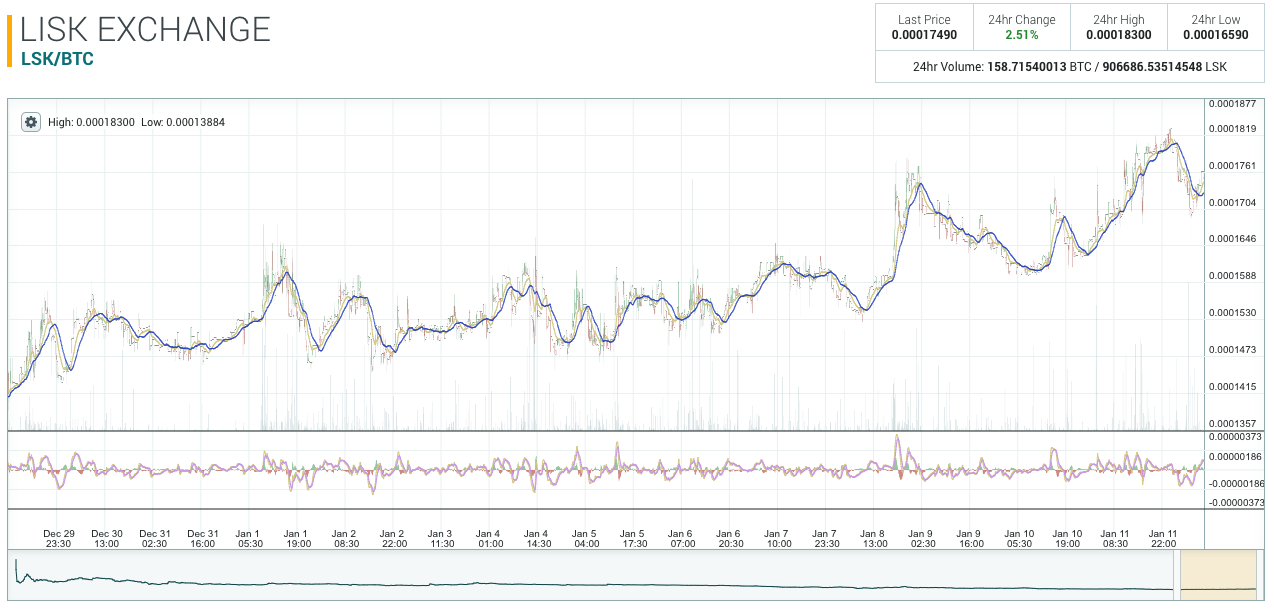The image size is (1274, 610).
Task: Select the LSK/BTC pair label
Action: pos(57,59)
